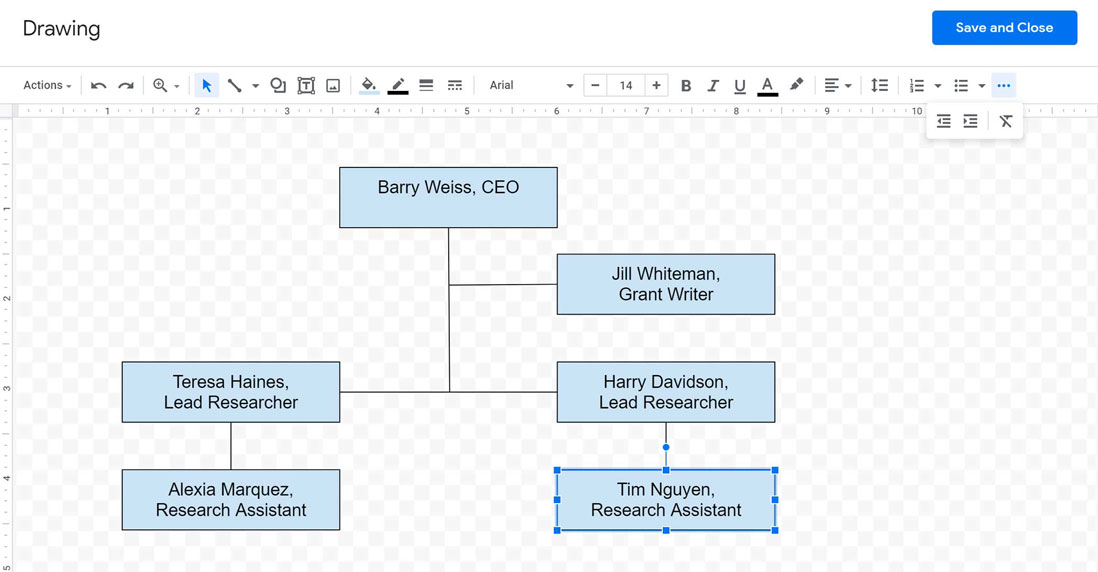Viewport: 1098px width, 572px height.
Task: Increase indent using the toolbar icon
Action: pos(970,121)
